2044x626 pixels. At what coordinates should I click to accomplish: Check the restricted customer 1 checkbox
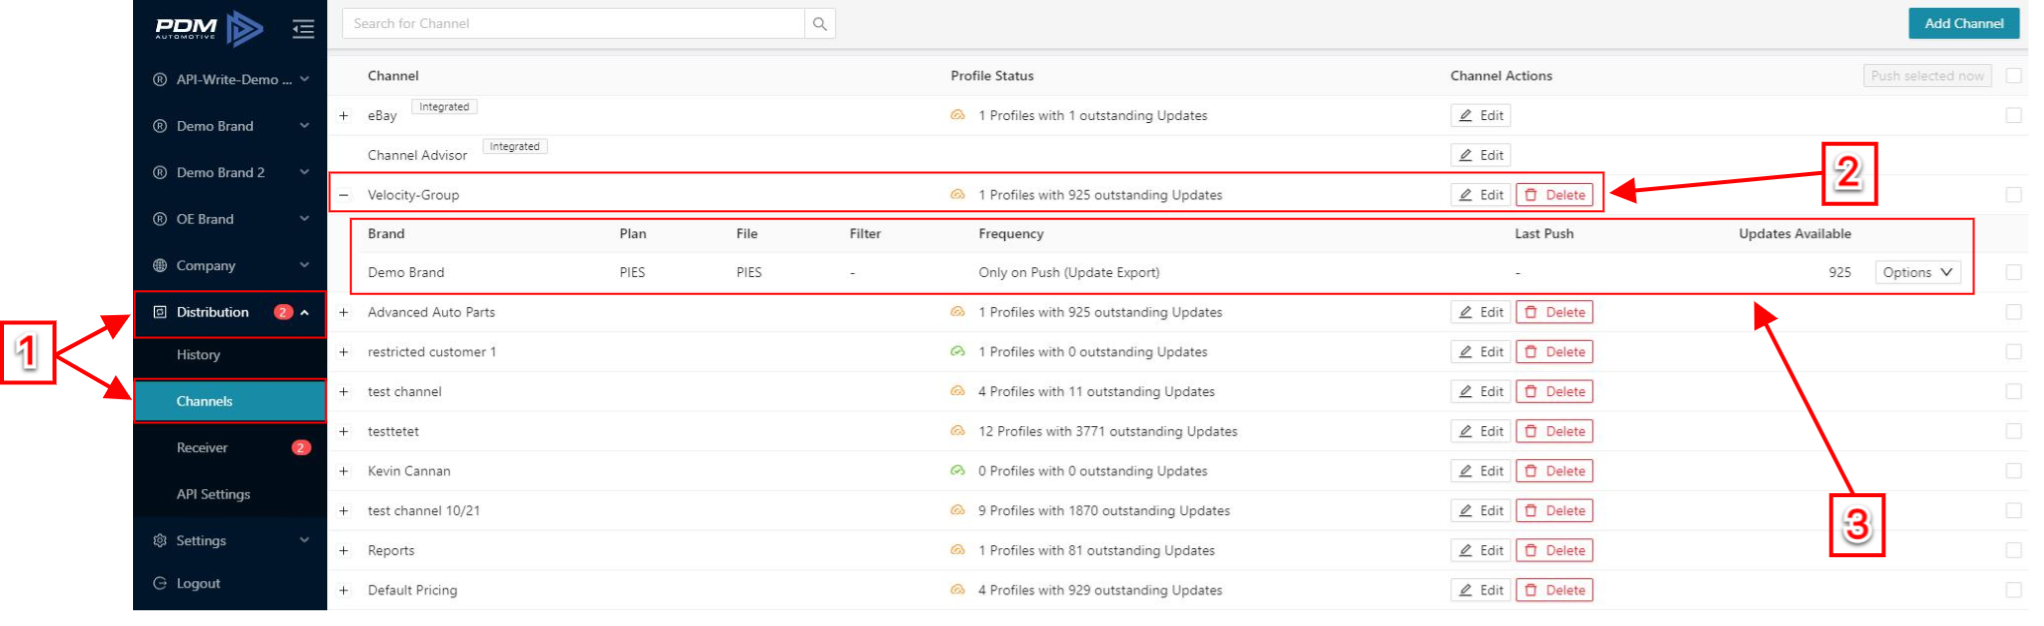(x=2014, y=351)
